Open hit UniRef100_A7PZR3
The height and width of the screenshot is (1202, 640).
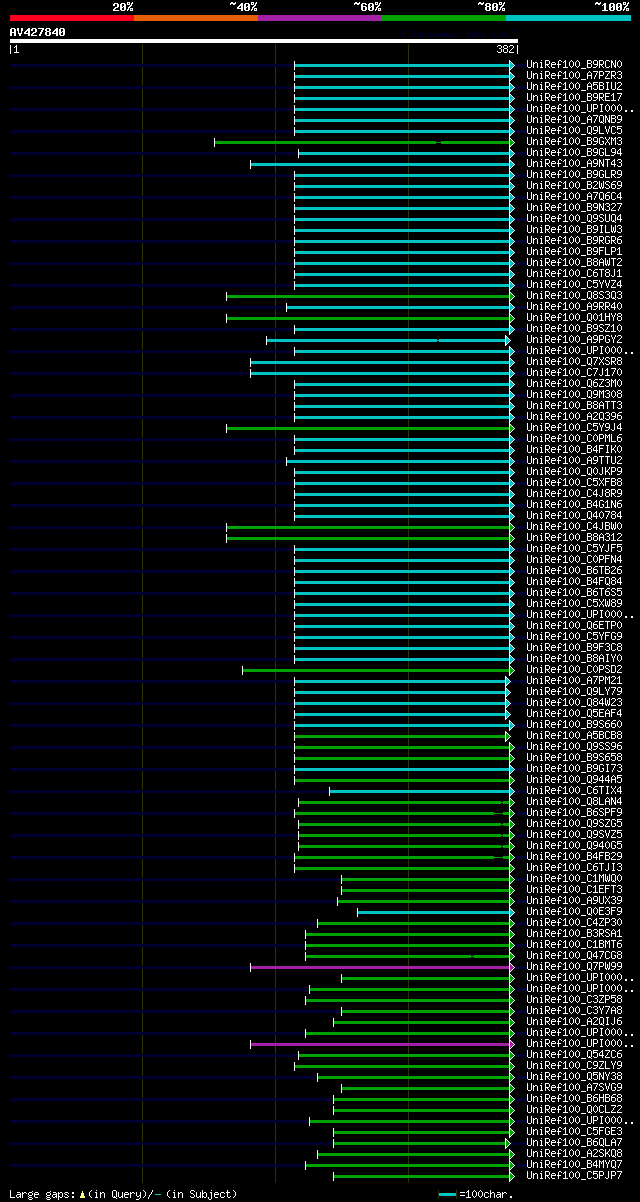(x=575, y=76)
